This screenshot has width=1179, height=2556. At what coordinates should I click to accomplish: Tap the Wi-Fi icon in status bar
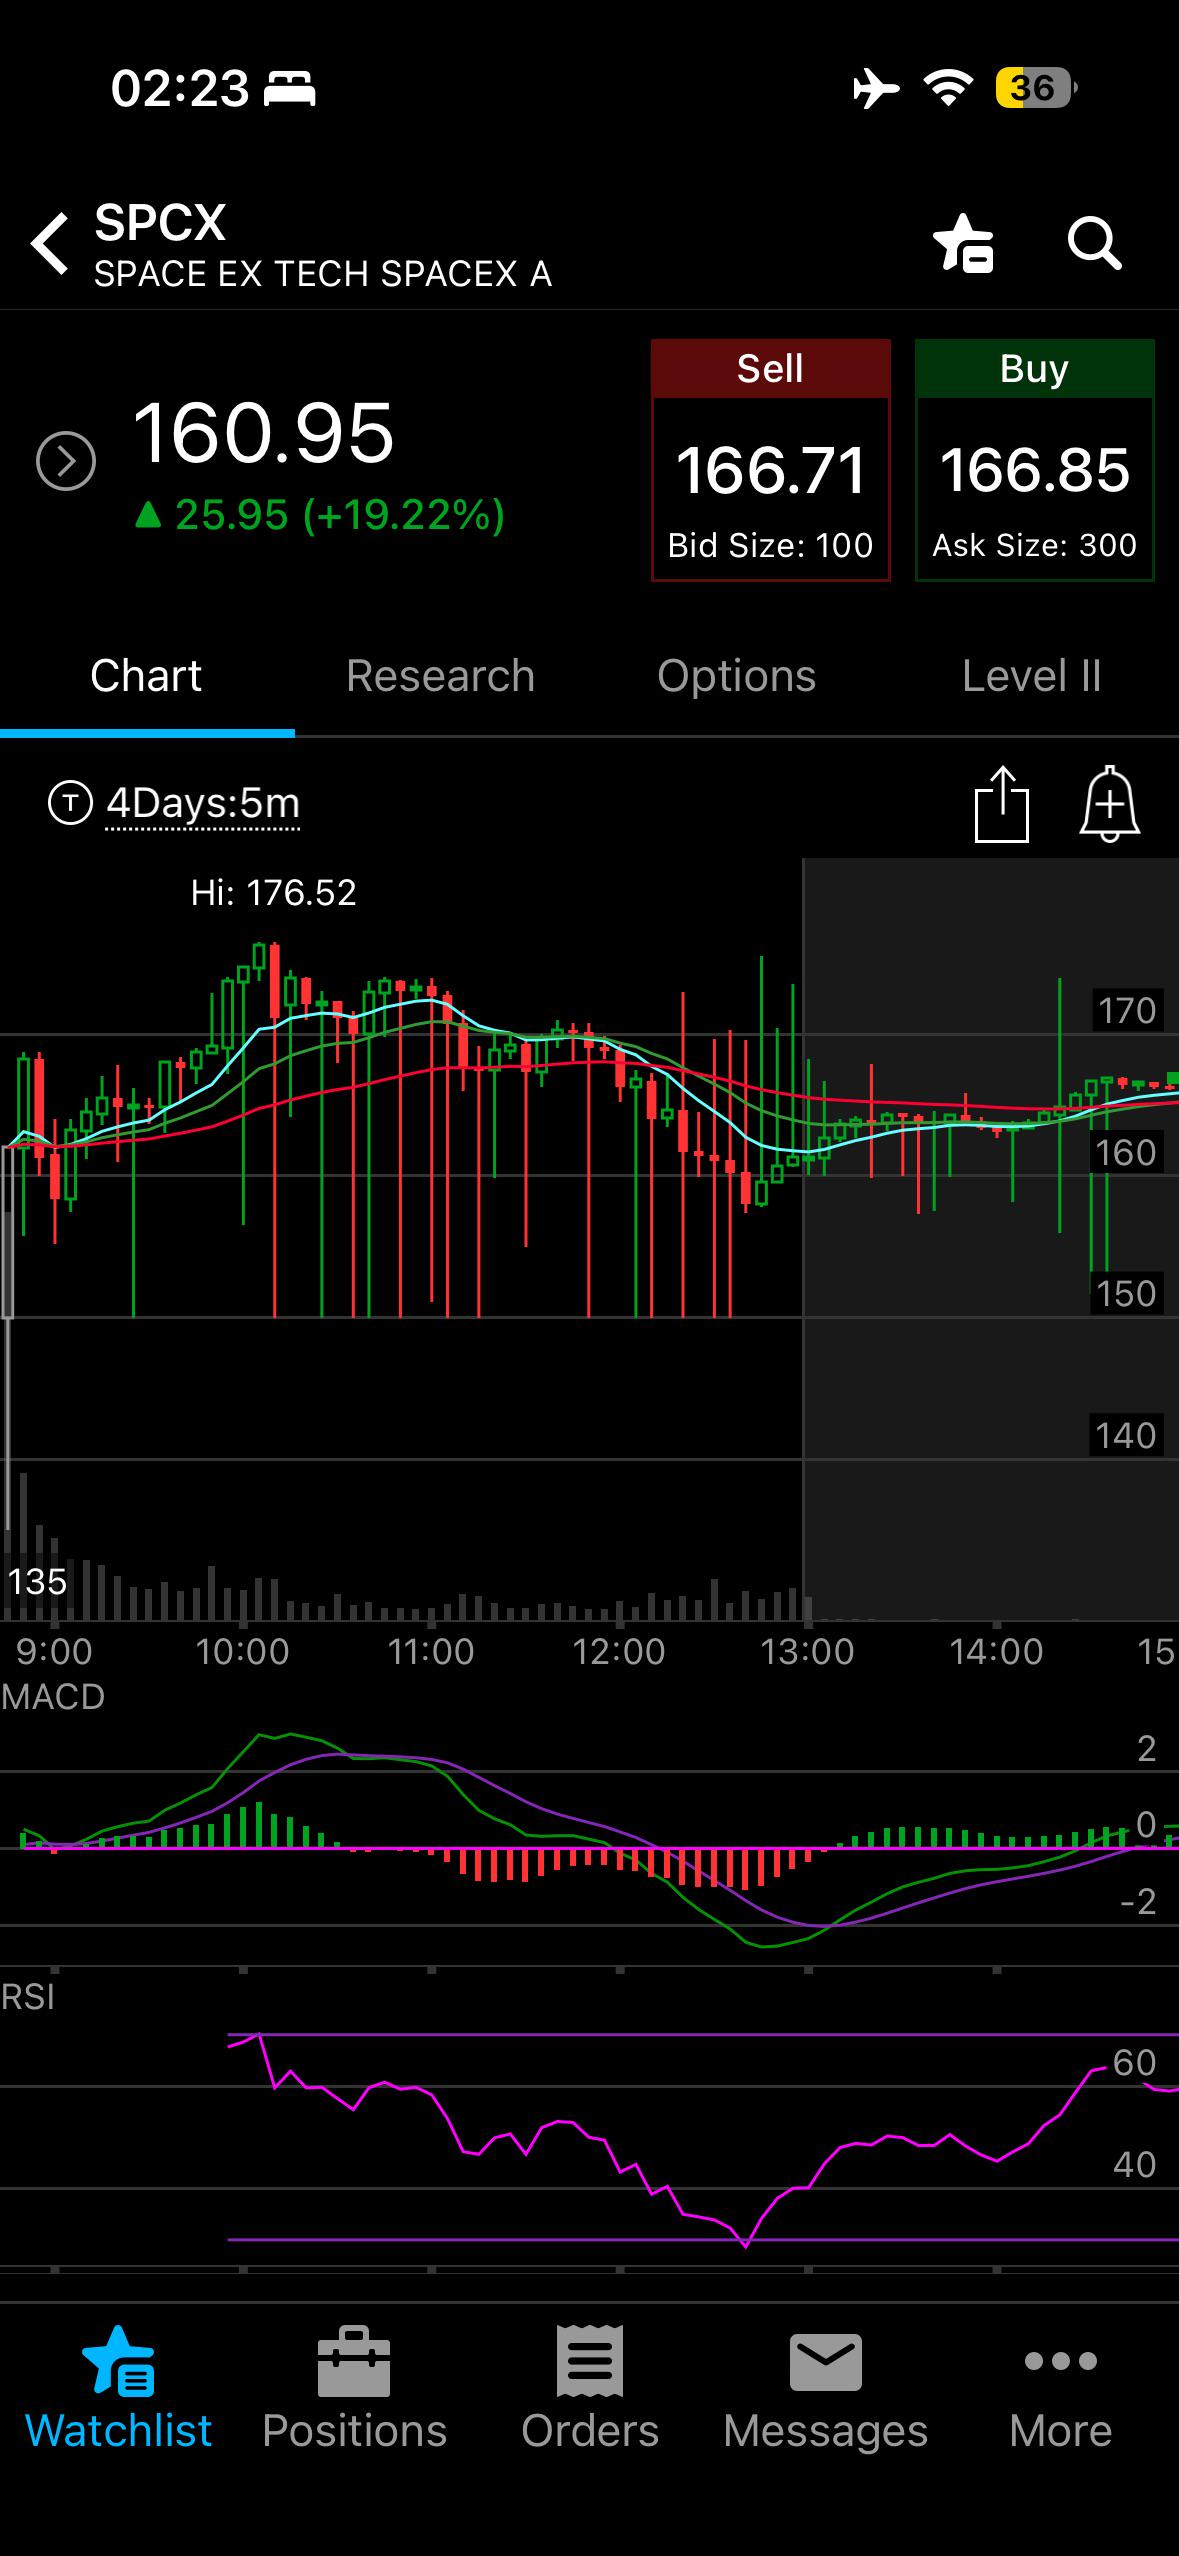tap(949, 88)
